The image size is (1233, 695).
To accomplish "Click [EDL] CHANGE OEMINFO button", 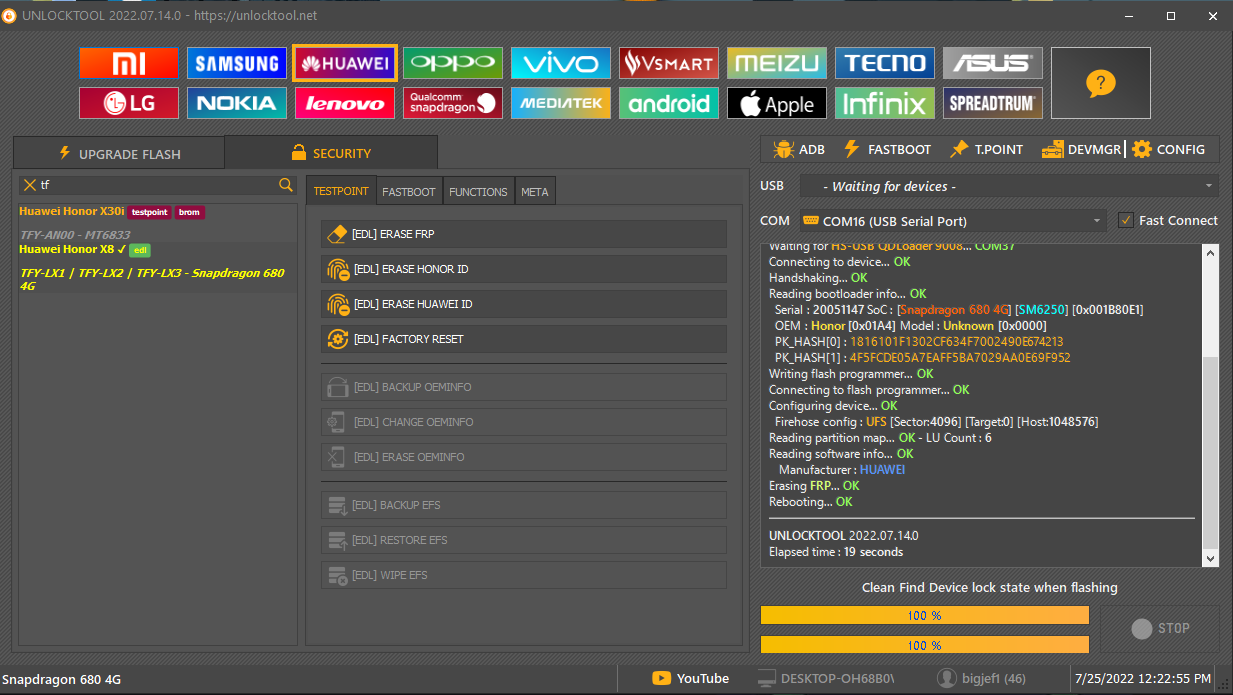I will click(524, 422).
